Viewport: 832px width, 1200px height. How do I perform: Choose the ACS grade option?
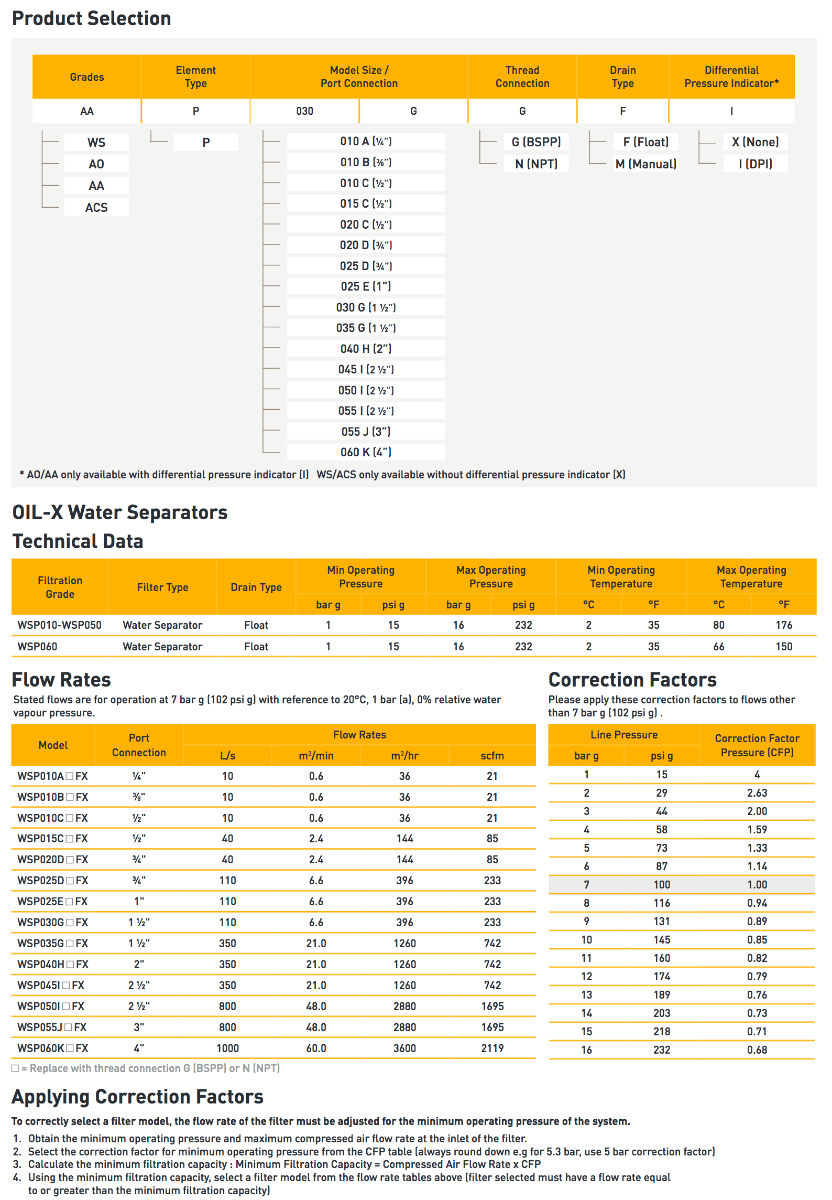click(96, 207)
